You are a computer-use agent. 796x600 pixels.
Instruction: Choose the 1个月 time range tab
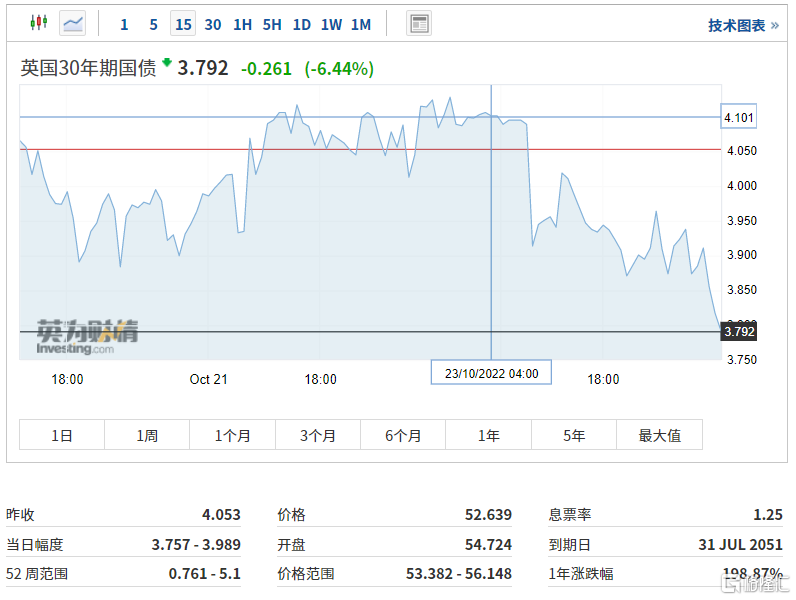pos(233,435)
